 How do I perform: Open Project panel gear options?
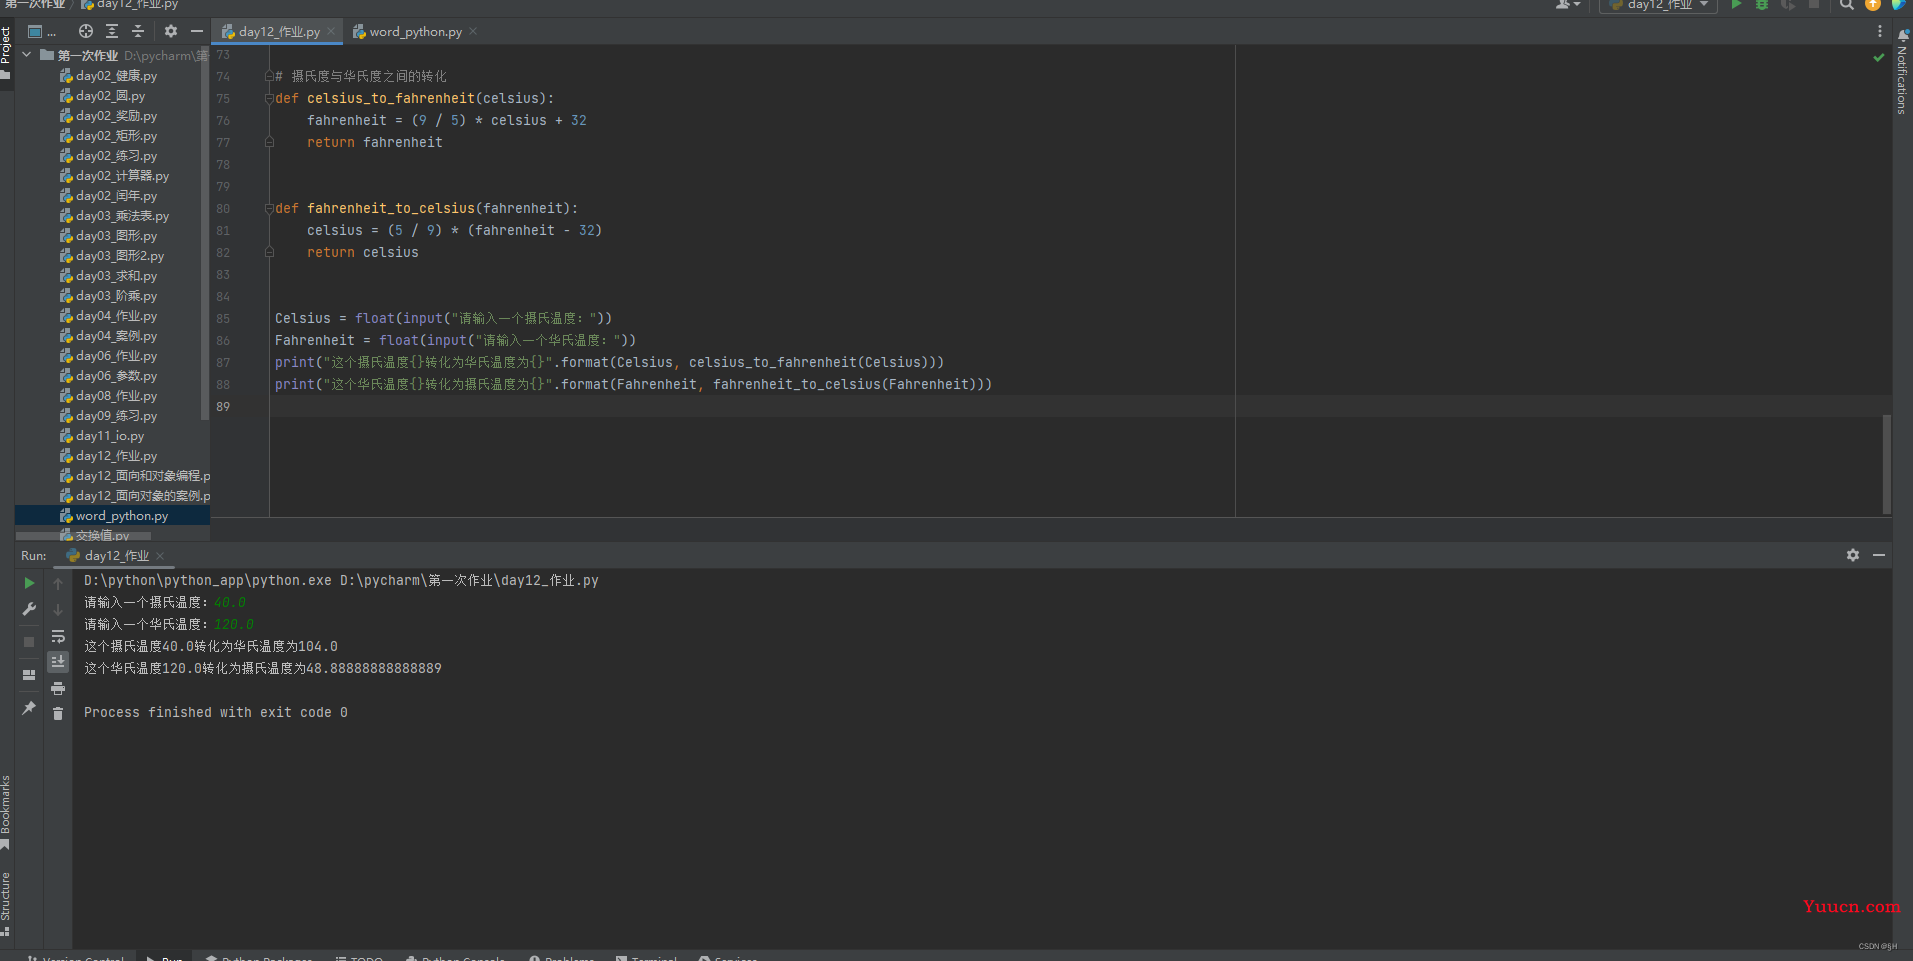(x=171, y=32)
